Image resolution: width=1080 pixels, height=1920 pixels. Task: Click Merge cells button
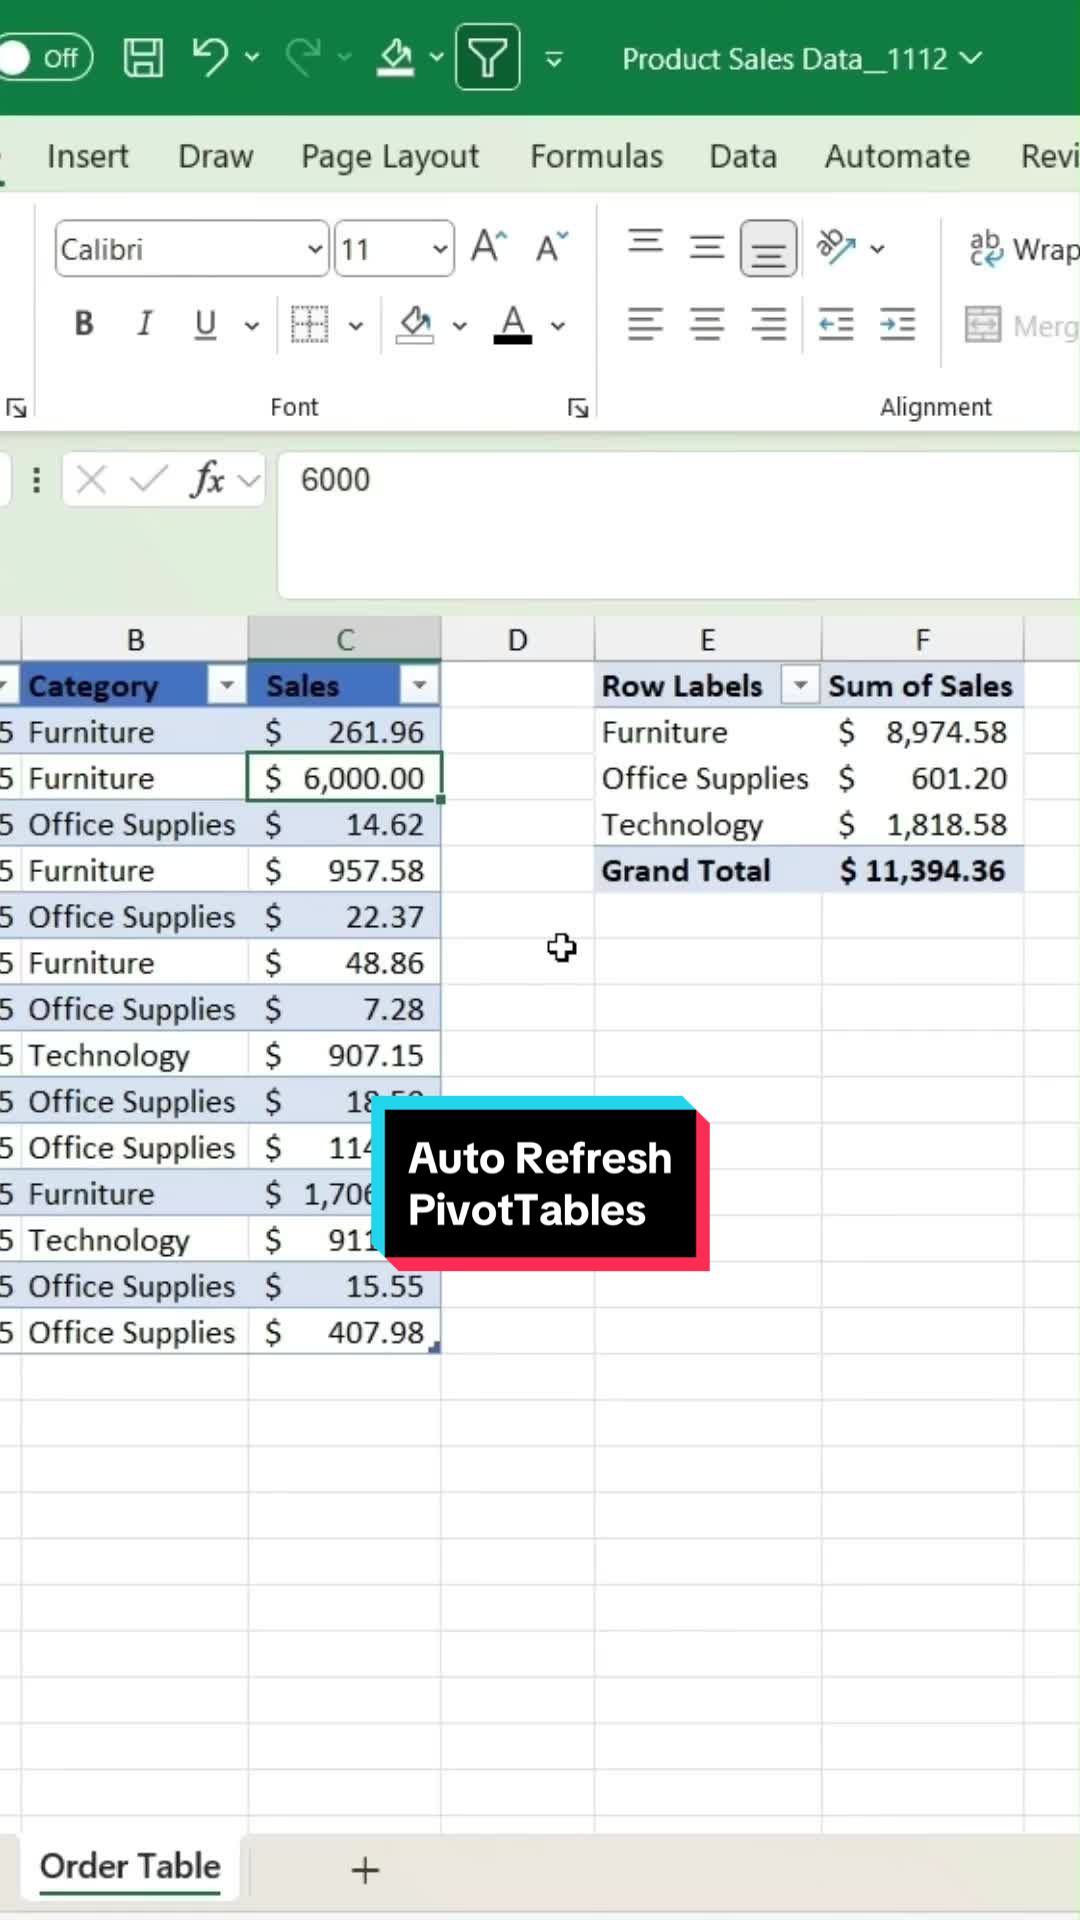(x=1022, y=325)
